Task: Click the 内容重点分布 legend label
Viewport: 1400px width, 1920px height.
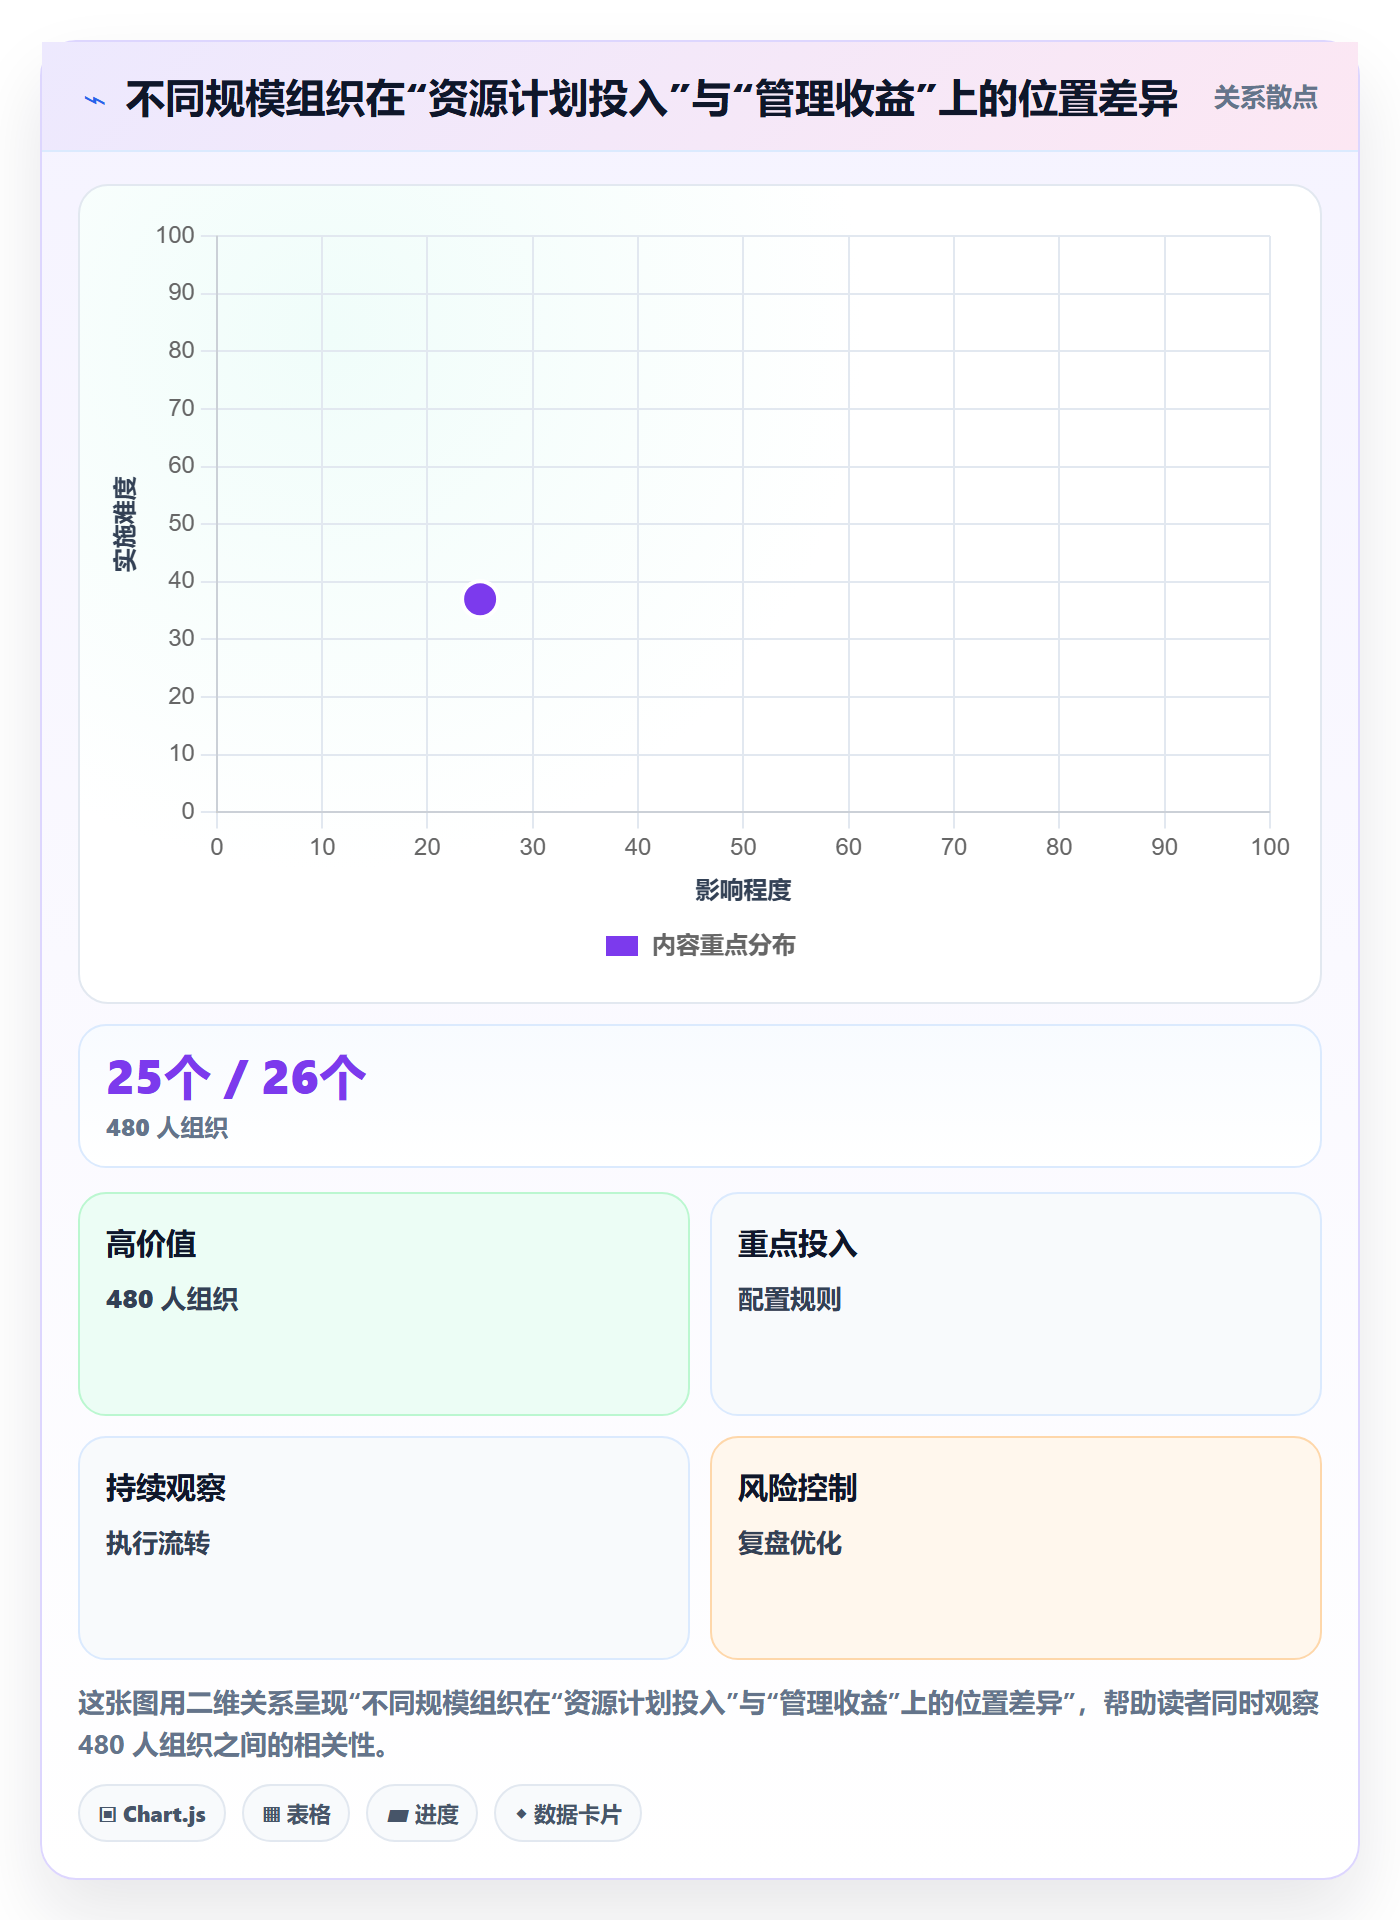Action: 723,946
